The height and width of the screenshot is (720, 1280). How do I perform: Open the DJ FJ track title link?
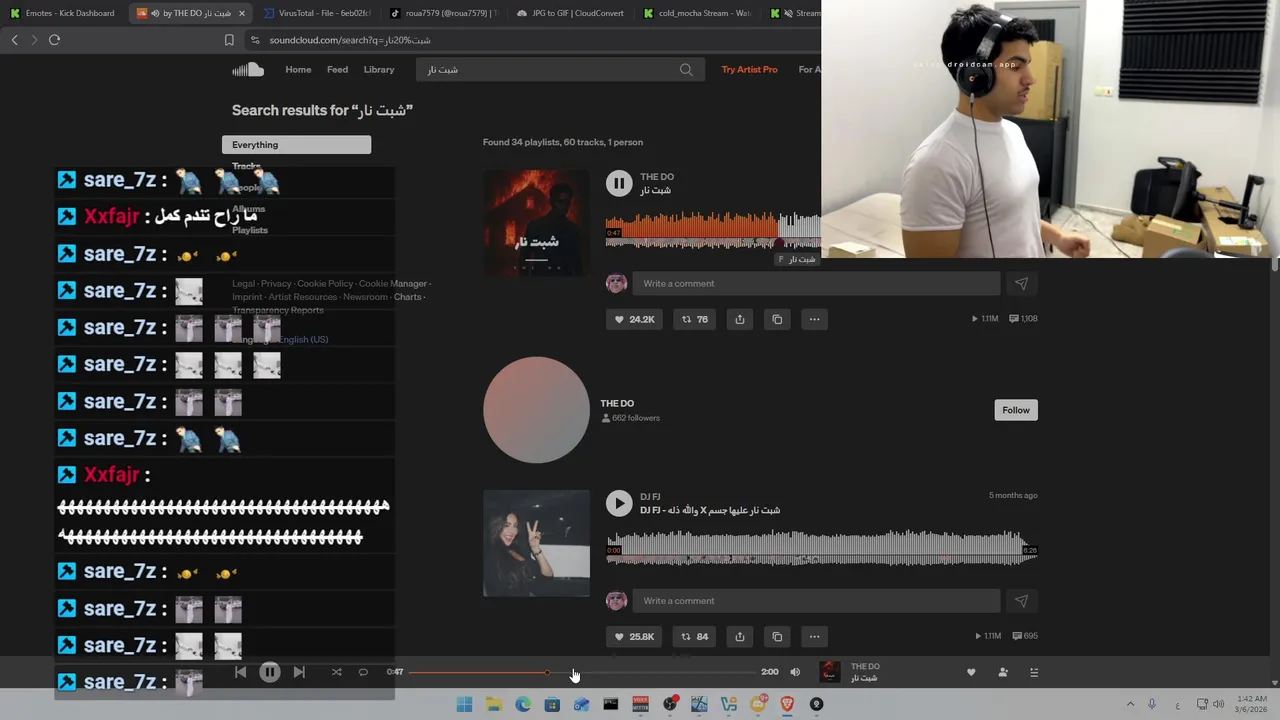pos(710,510)
